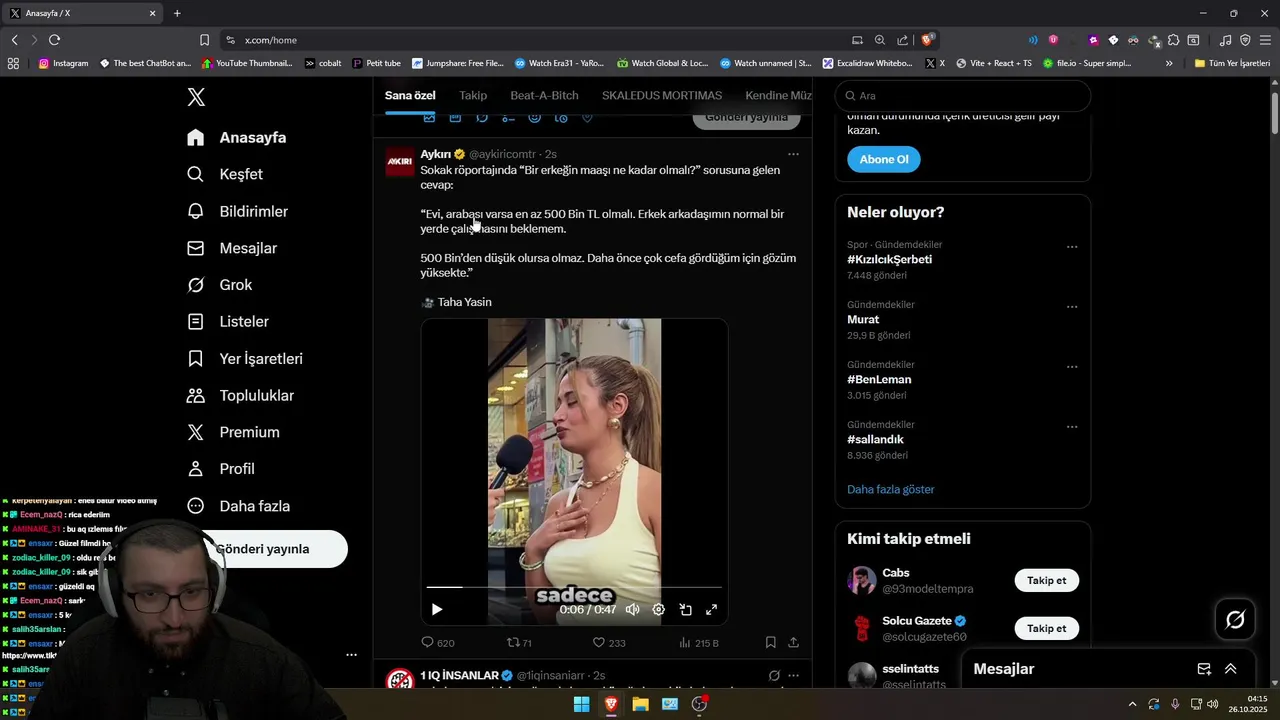Open video settings gear icon
The height and width of the screenshot is (720, 1280).
pos(659,609)
